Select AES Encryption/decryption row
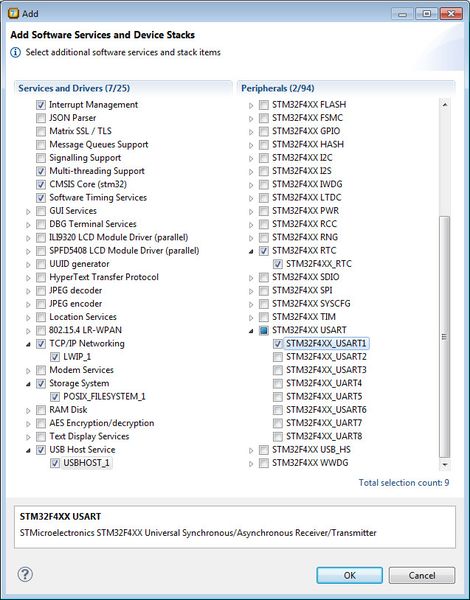Image resolution: width=470 pixels, height=600 pixels. 101,423
